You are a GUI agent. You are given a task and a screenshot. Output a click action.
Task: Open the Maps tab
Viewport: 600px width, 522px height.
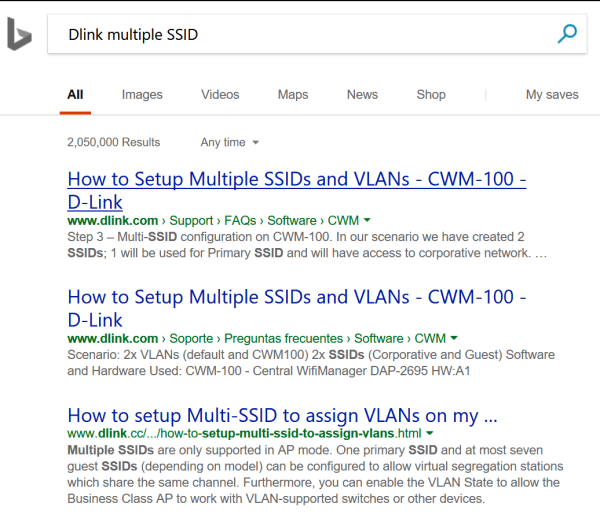pyautogui.click(x=293, y=95)
